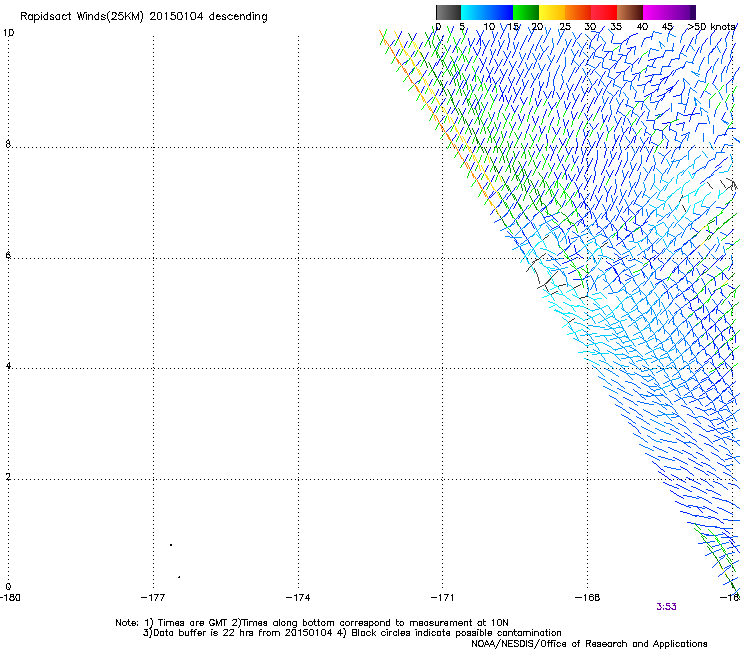
Task: Click the longitude -177 axis label
Action: 153,598
